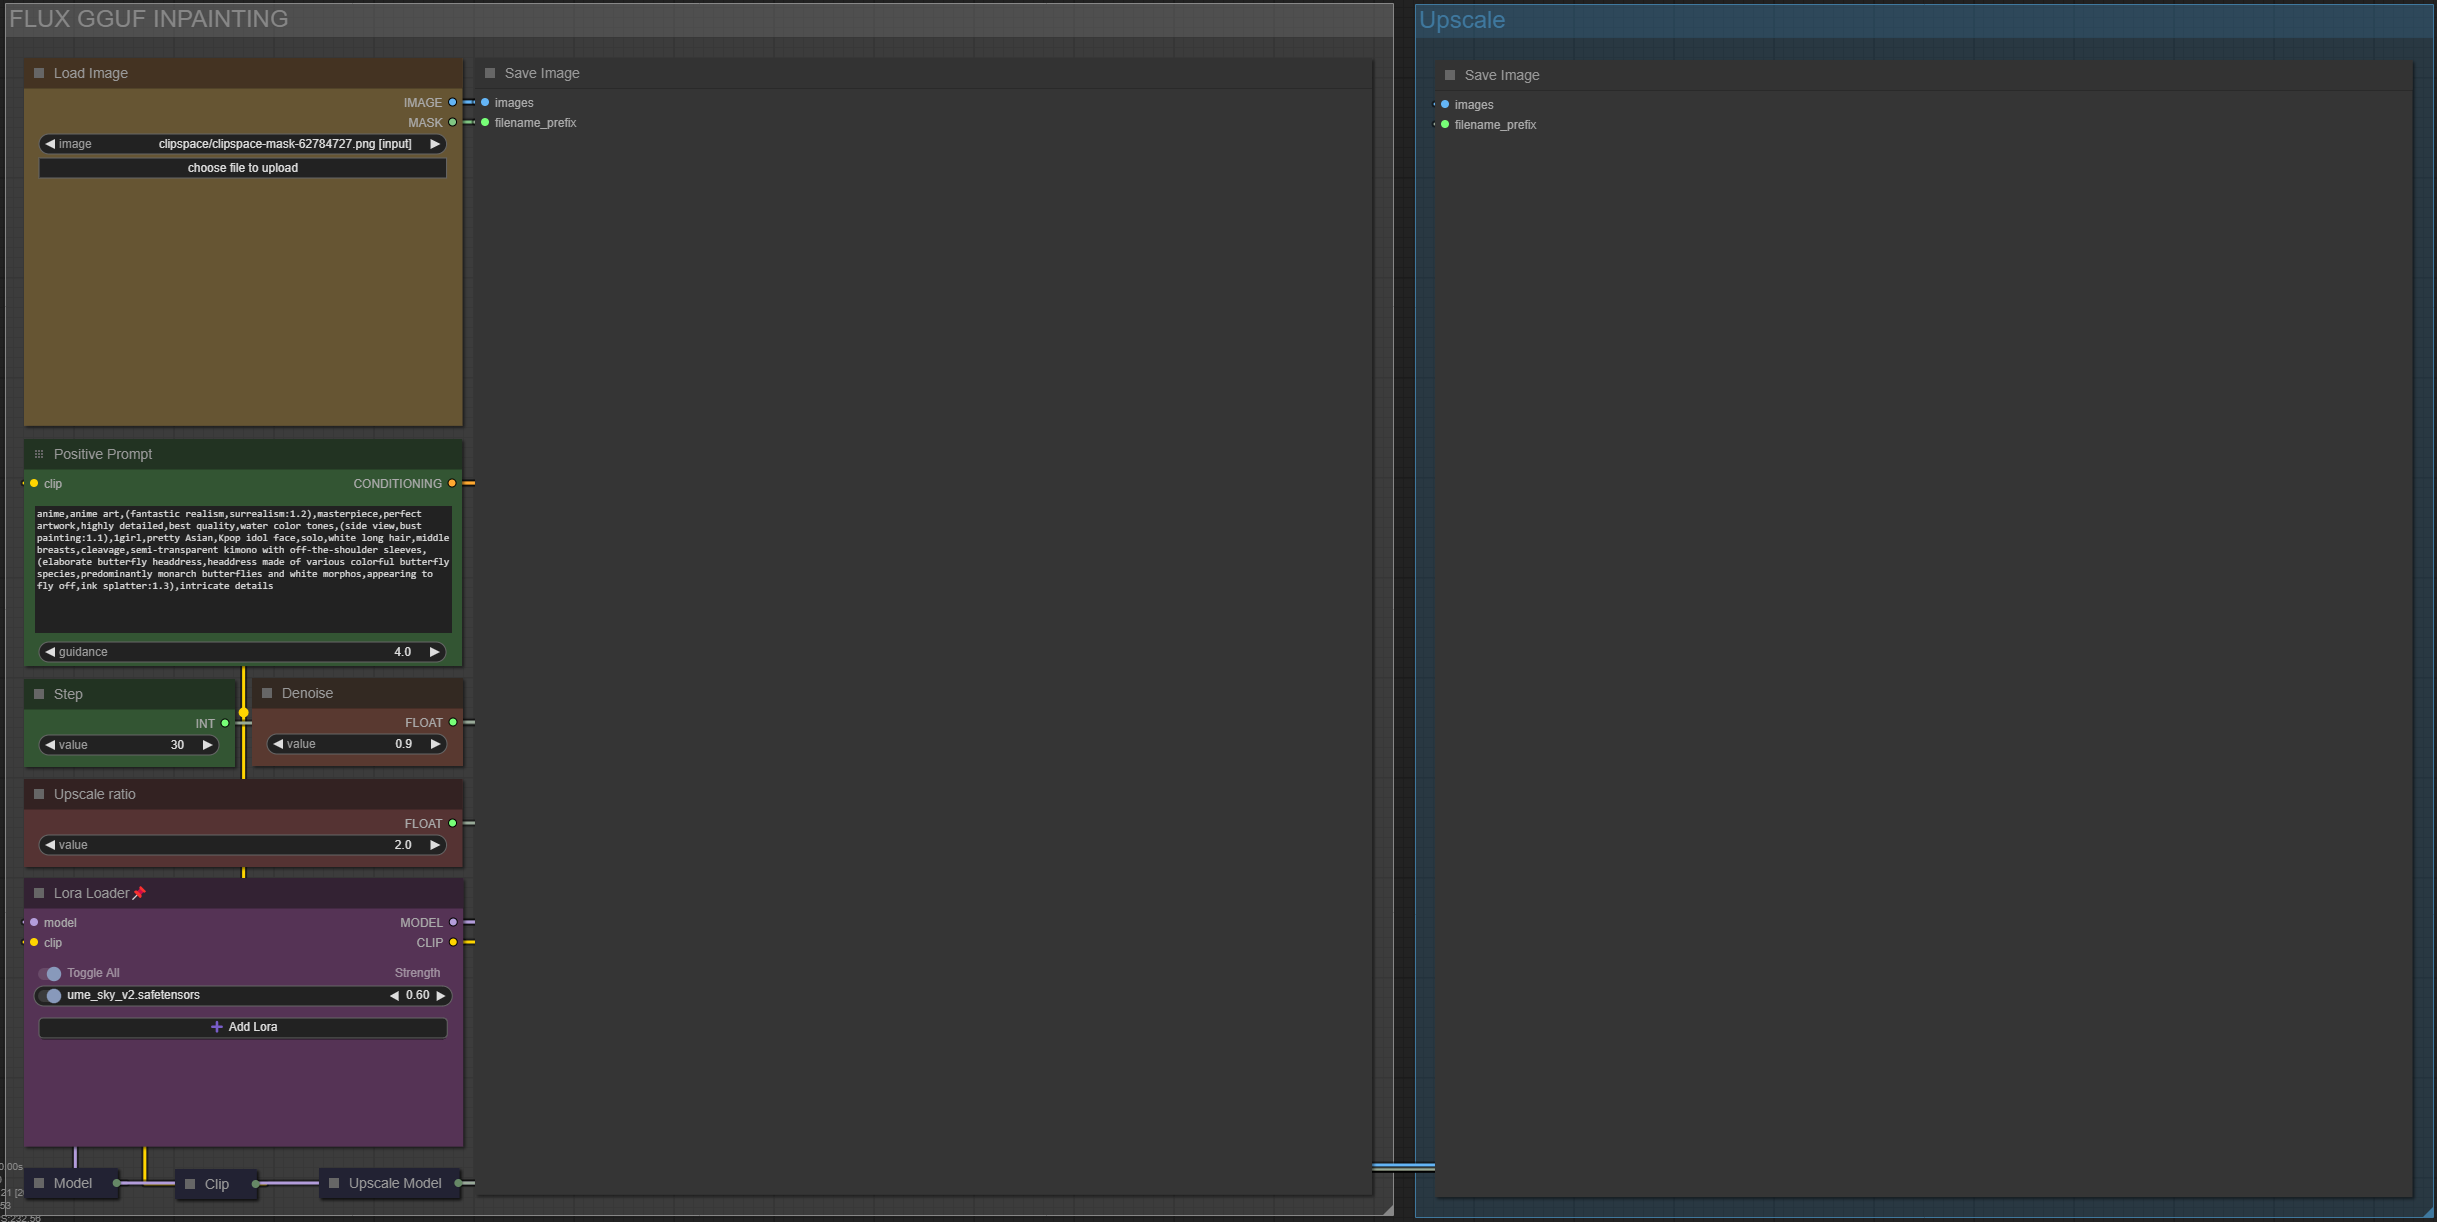Click the pin icon on Lora Loader
The height and width of the screenshot is (1222, 2437).
139,893
